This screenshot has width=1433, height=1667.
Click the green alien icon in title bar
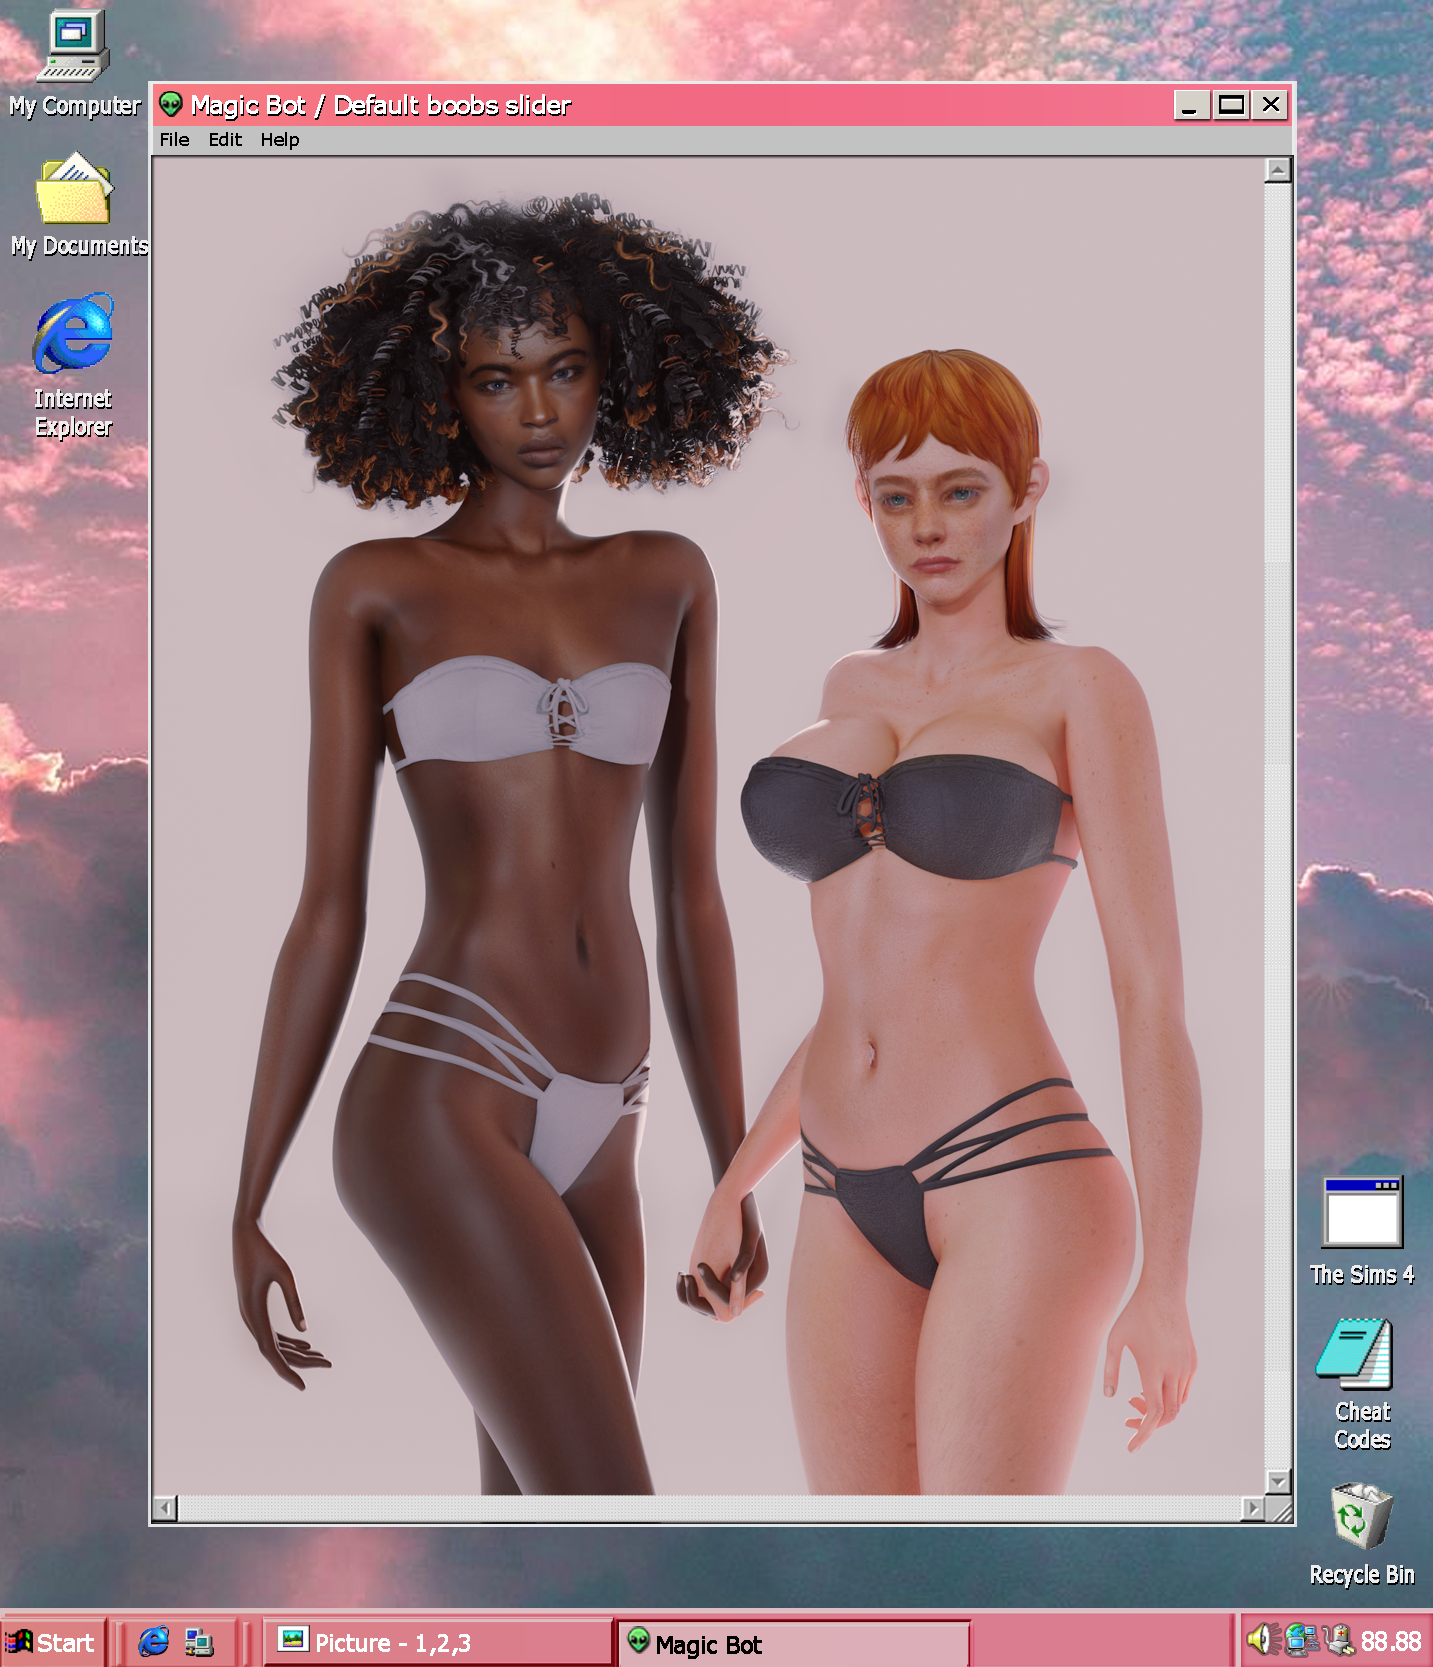(171, 104)
